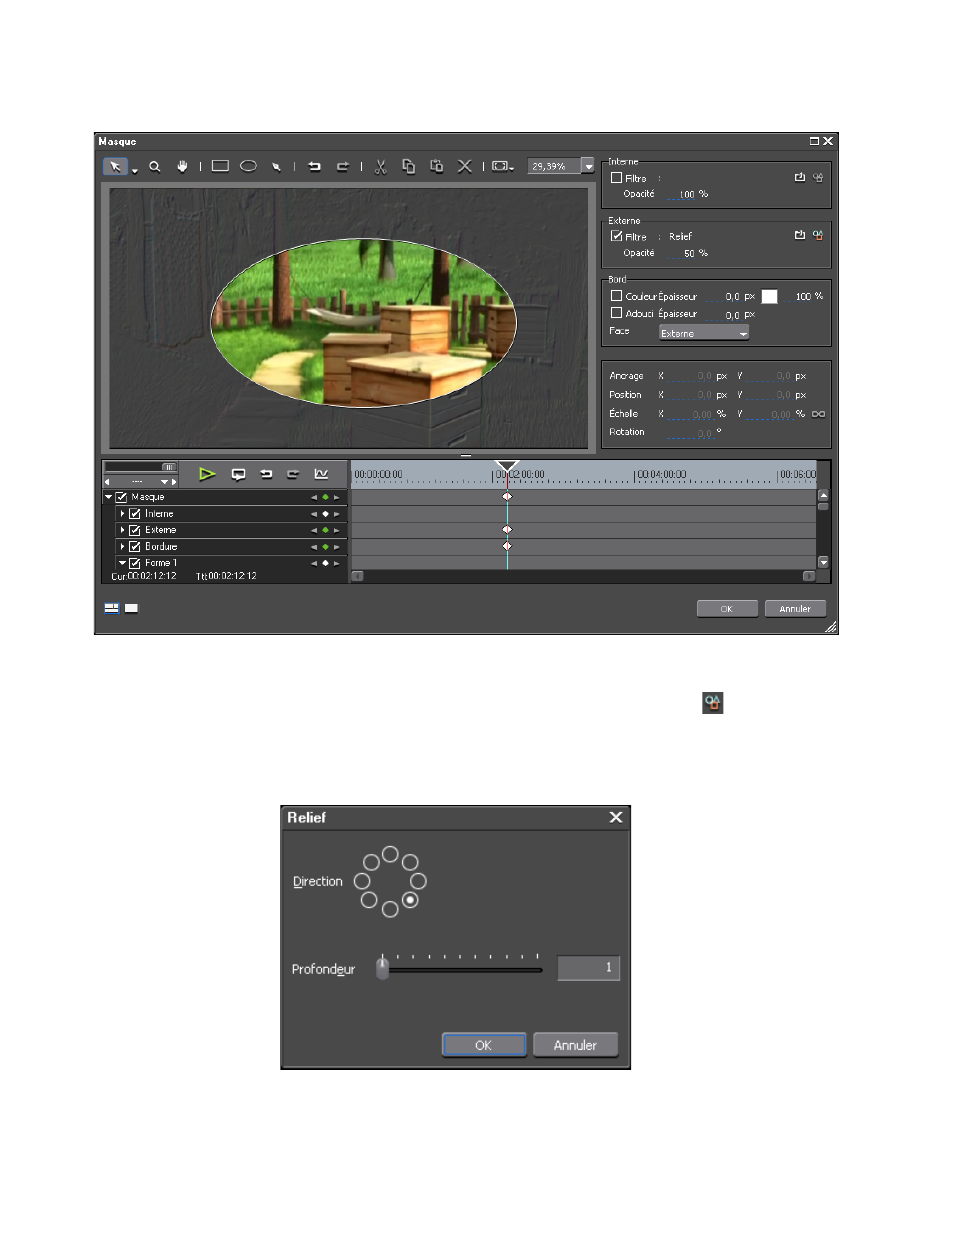
Task: Delete selection with the X icon
Action: pyautogui.click(x=464, y=167)
